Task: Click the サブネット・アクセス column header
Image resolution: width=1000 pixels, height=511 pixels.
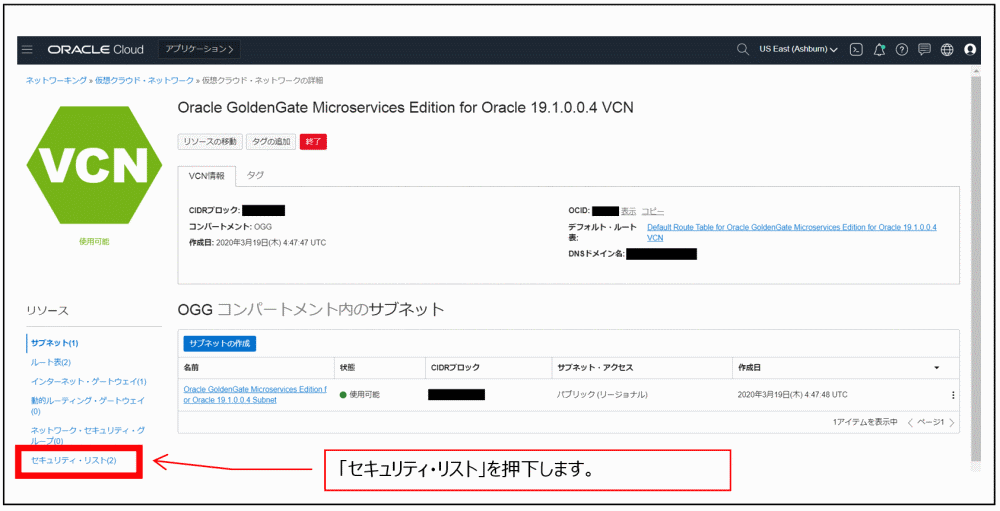Action: pos(595,368)
